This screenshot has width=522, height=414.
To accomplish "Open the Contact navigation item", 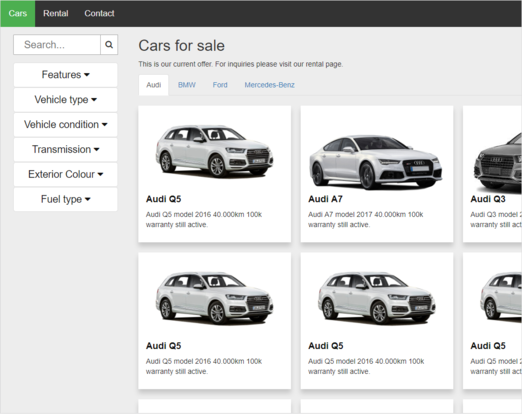I will tap(99, 13).
